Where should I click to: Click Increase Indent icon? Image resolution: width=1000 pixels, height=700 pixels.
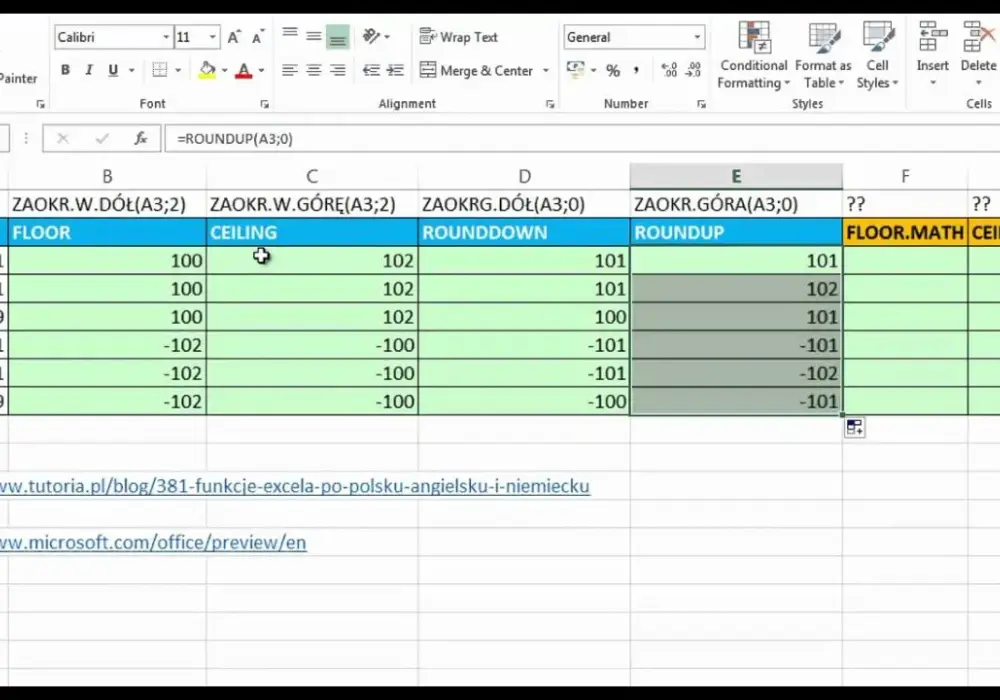click(395, 70)
